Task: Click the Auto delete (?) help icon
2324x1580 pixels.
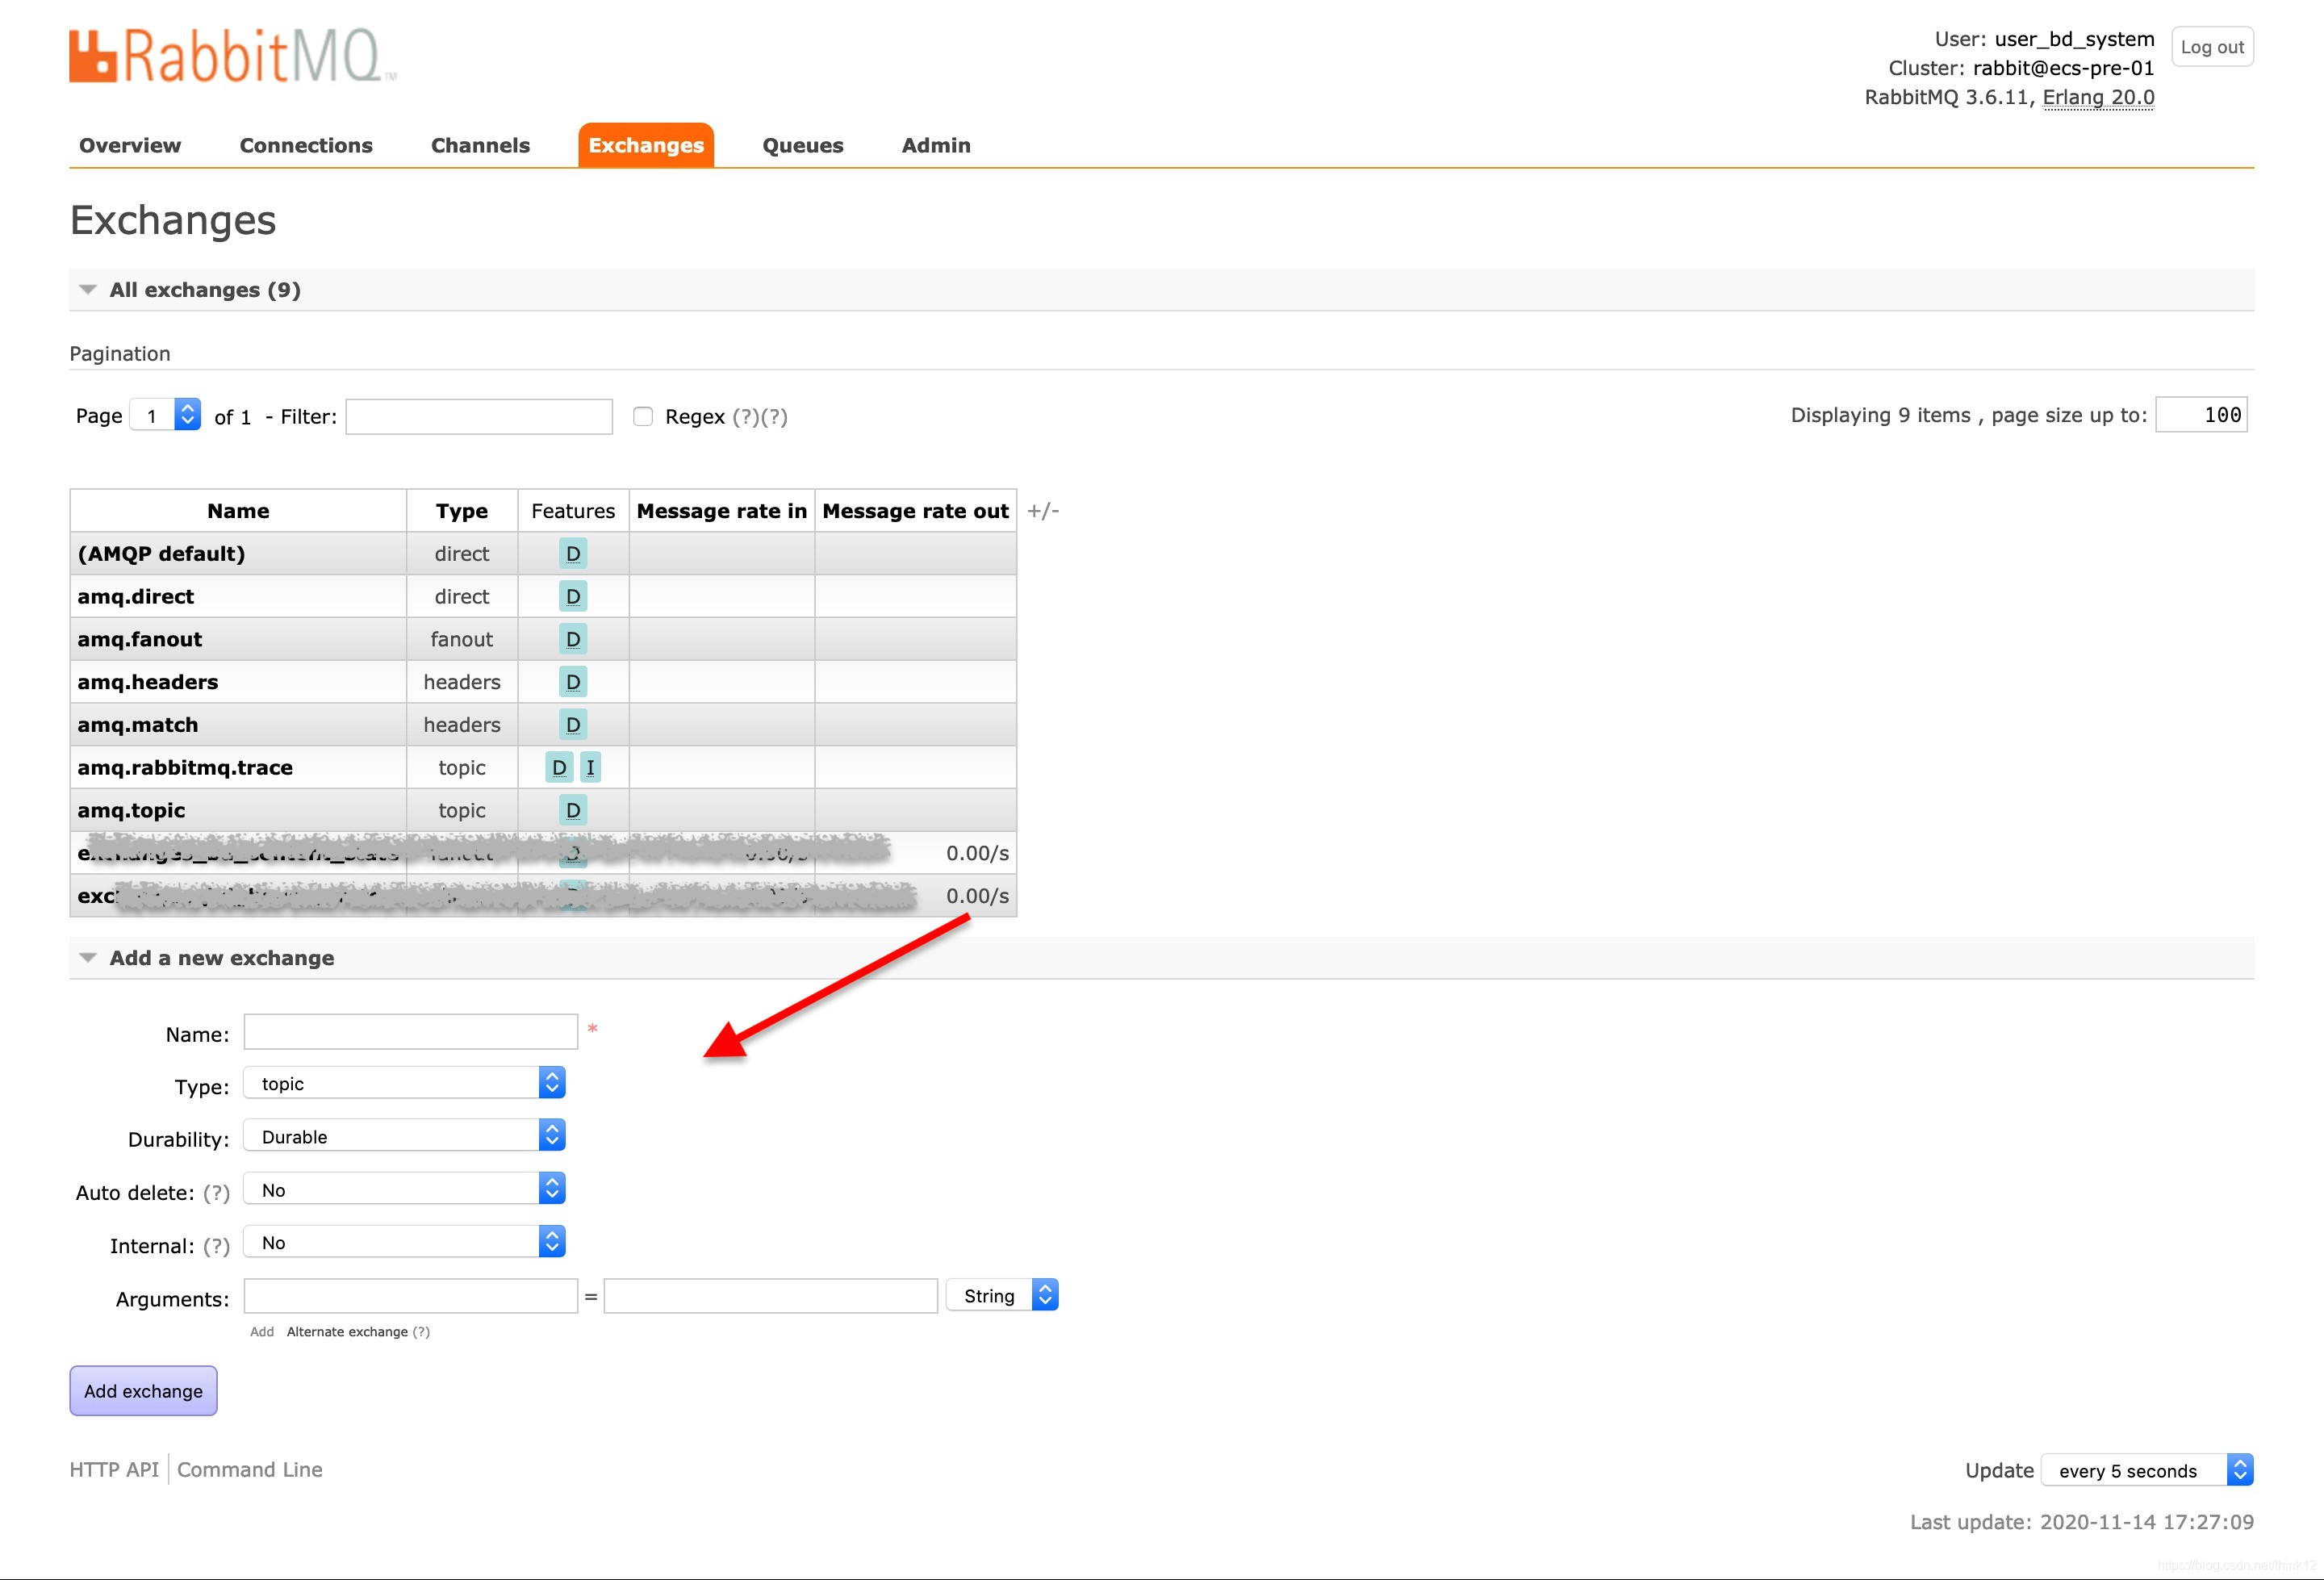Action: [216, 1193]
